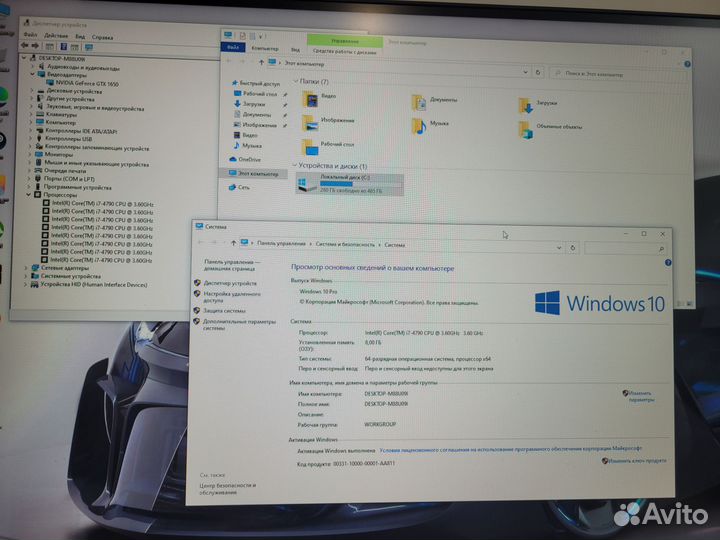Screen dimensions: 720x540
Task: Expand Аудиовходы и аудиовыходы category
Action: pyautogui.click(x=33, y=67)
